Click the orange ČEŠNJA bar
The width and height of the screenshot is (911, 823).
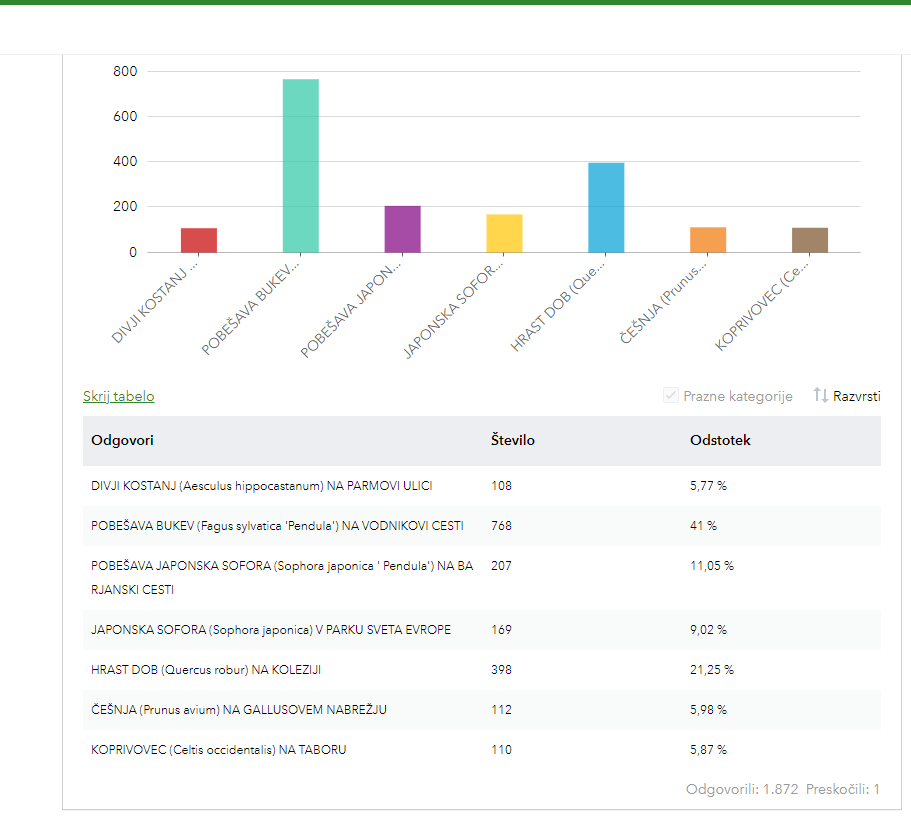pos(708,240)
